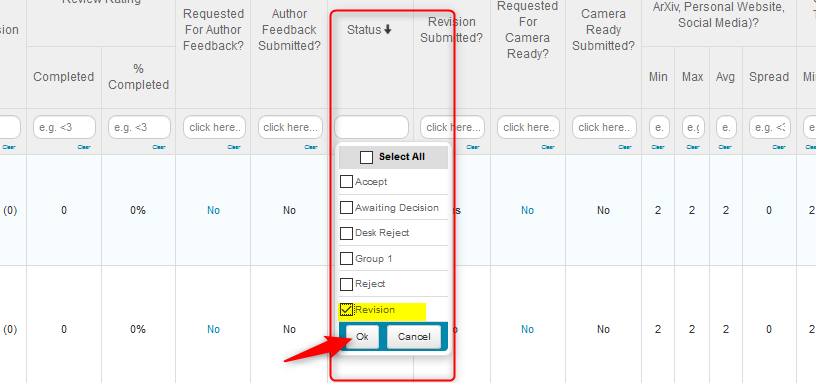
Task: Click the Spread filter input field
Action: pyautogui.click(x=770, y=127)
